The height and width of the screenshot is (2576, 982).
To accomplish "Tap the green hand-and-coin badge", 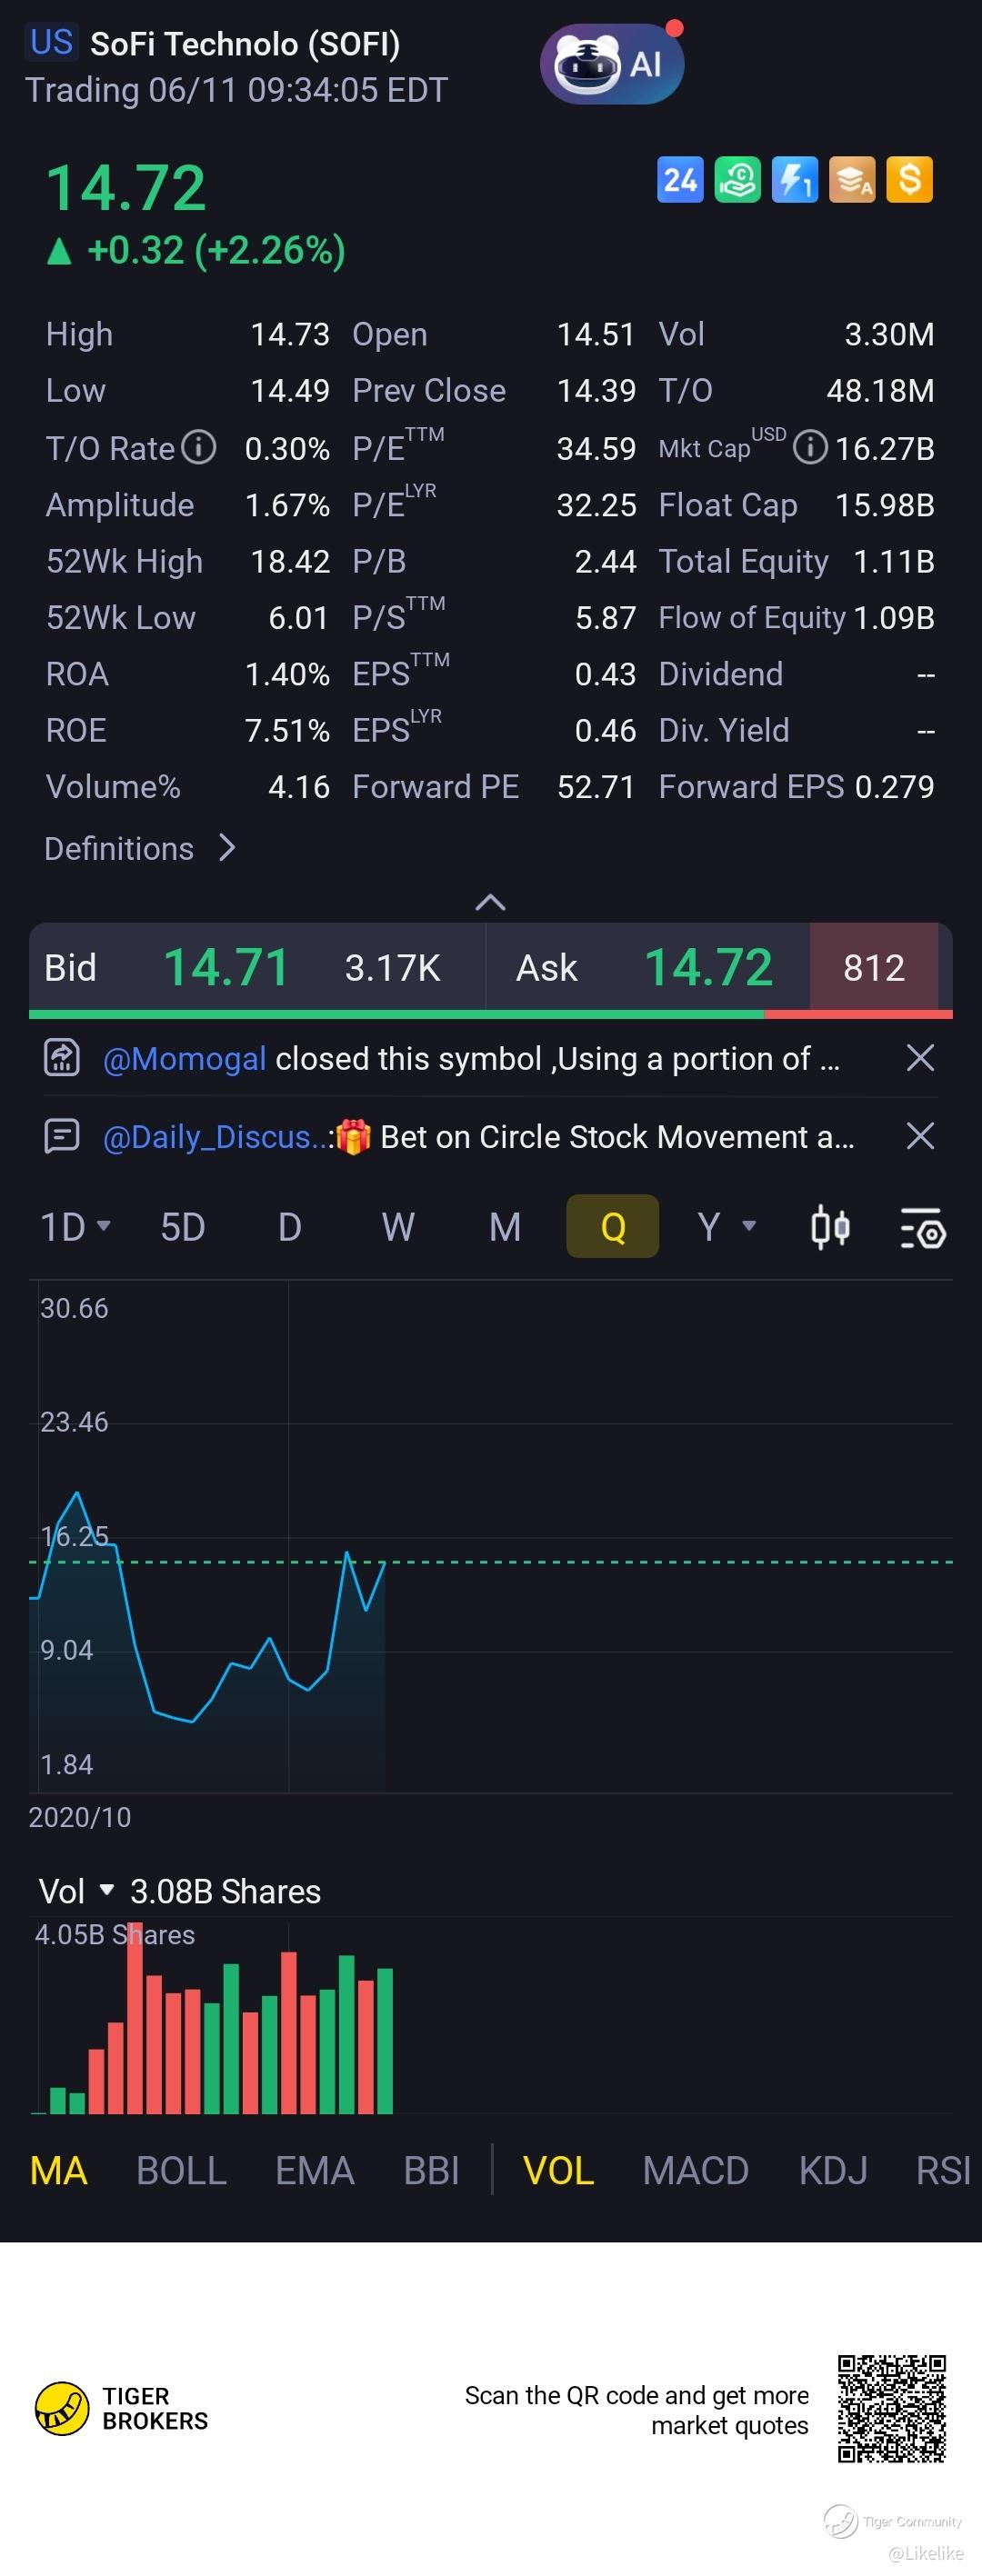I will (x=737, y=181).
